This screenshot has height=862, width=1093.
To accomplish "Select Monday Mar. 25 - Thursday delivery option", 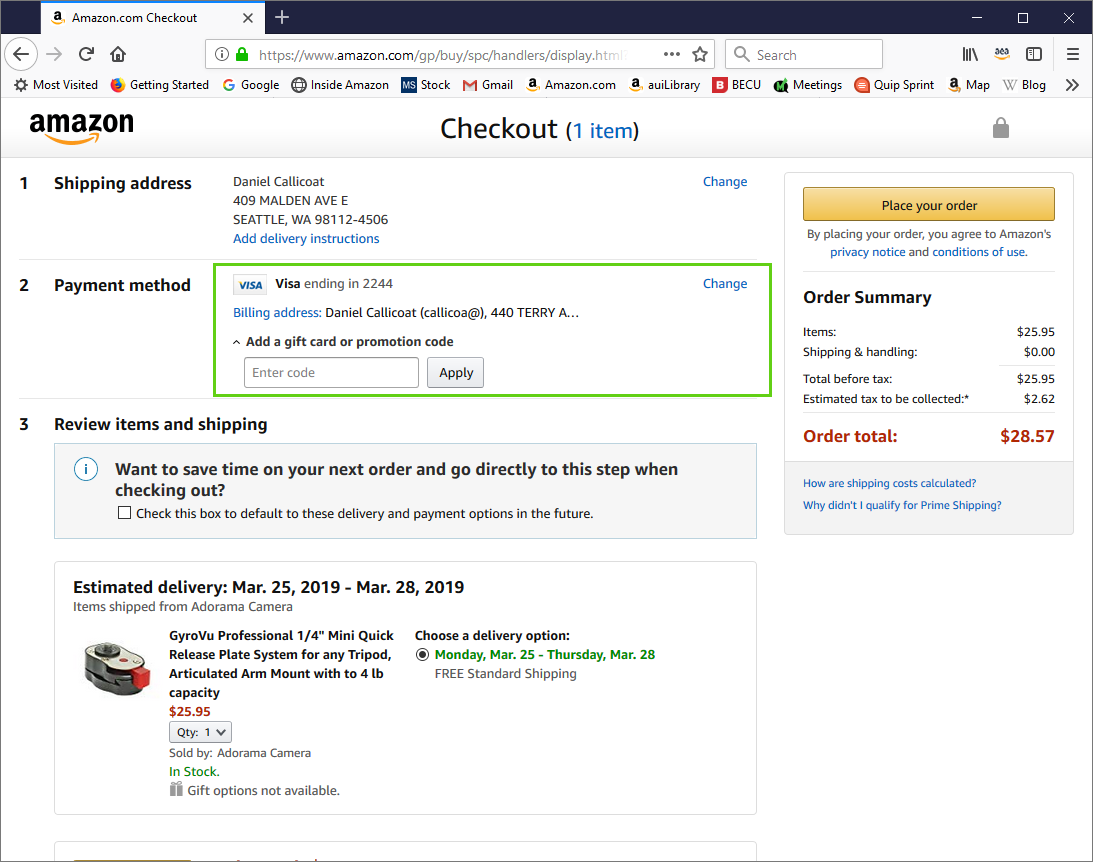I will (x=422, y=654).
